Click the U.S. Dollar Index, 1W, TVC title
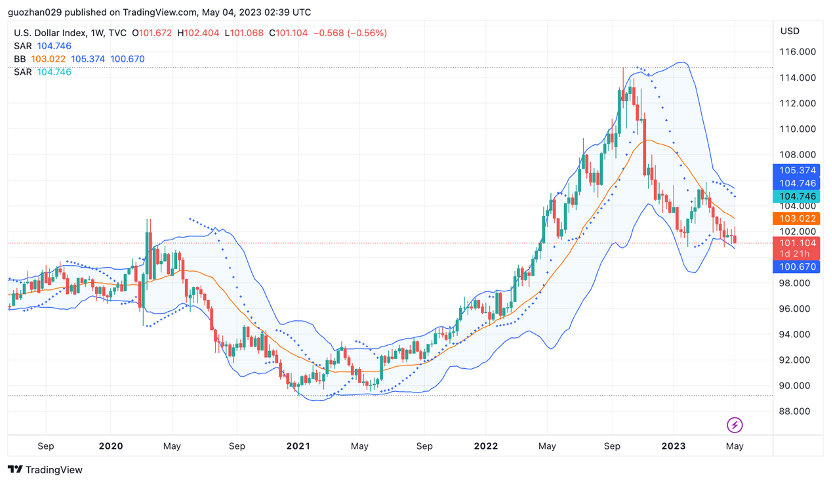832x484 pixels. [70, 33]
